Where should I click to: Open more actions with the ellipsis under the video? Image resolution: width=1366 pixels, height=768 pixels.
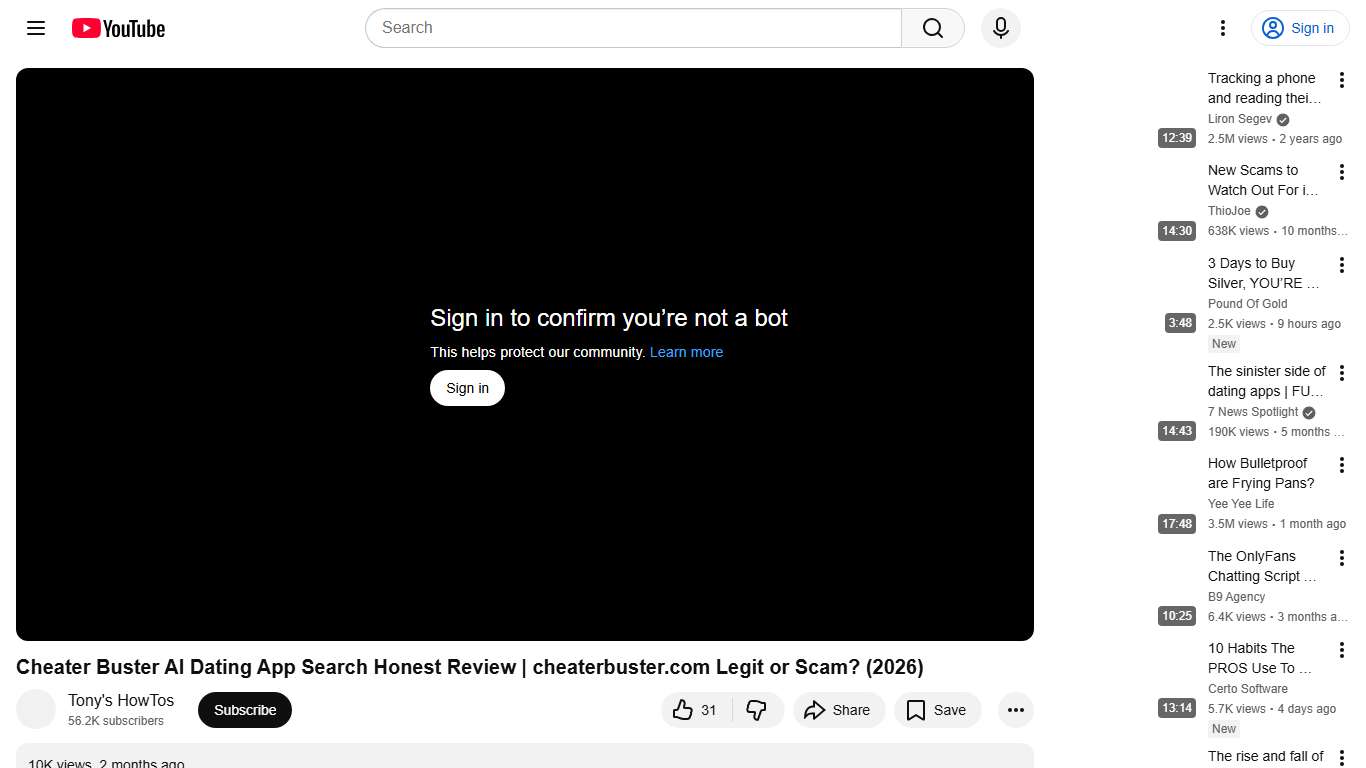pos(1015,710)
